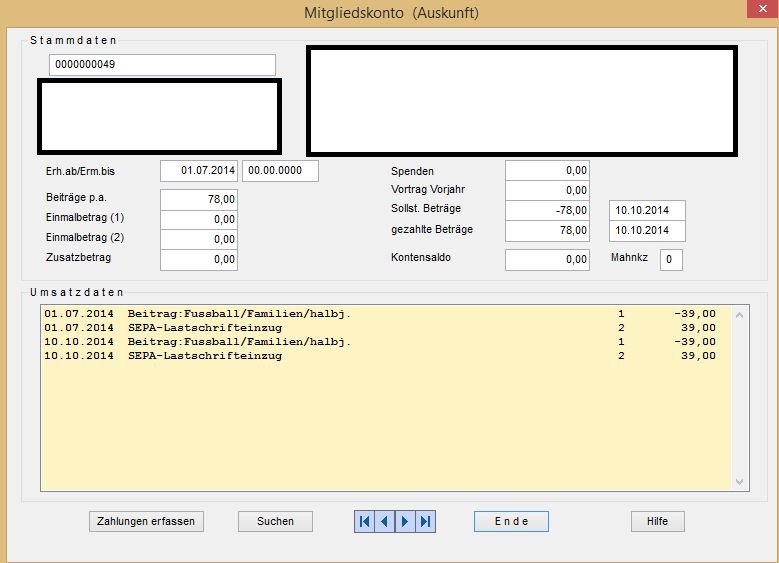The image size is (779, 563).
Task: Open the Suchen search button
Action: 275,521
